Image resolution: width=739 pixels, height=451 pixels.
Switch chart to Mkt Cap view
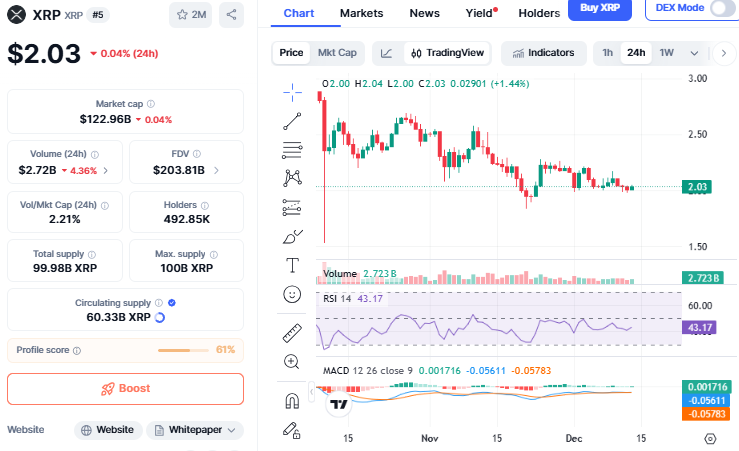click(337, 53)
